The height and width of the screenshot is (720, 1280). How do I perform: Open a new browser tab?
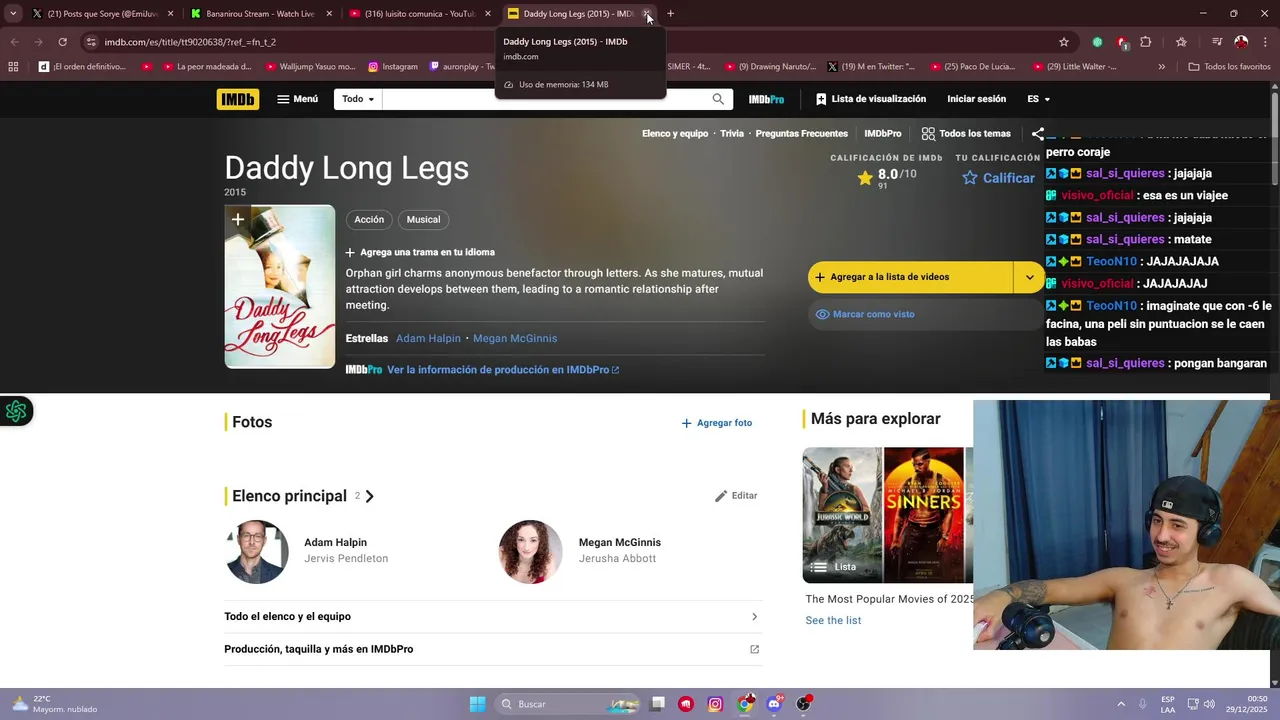[x=670, y=14]
